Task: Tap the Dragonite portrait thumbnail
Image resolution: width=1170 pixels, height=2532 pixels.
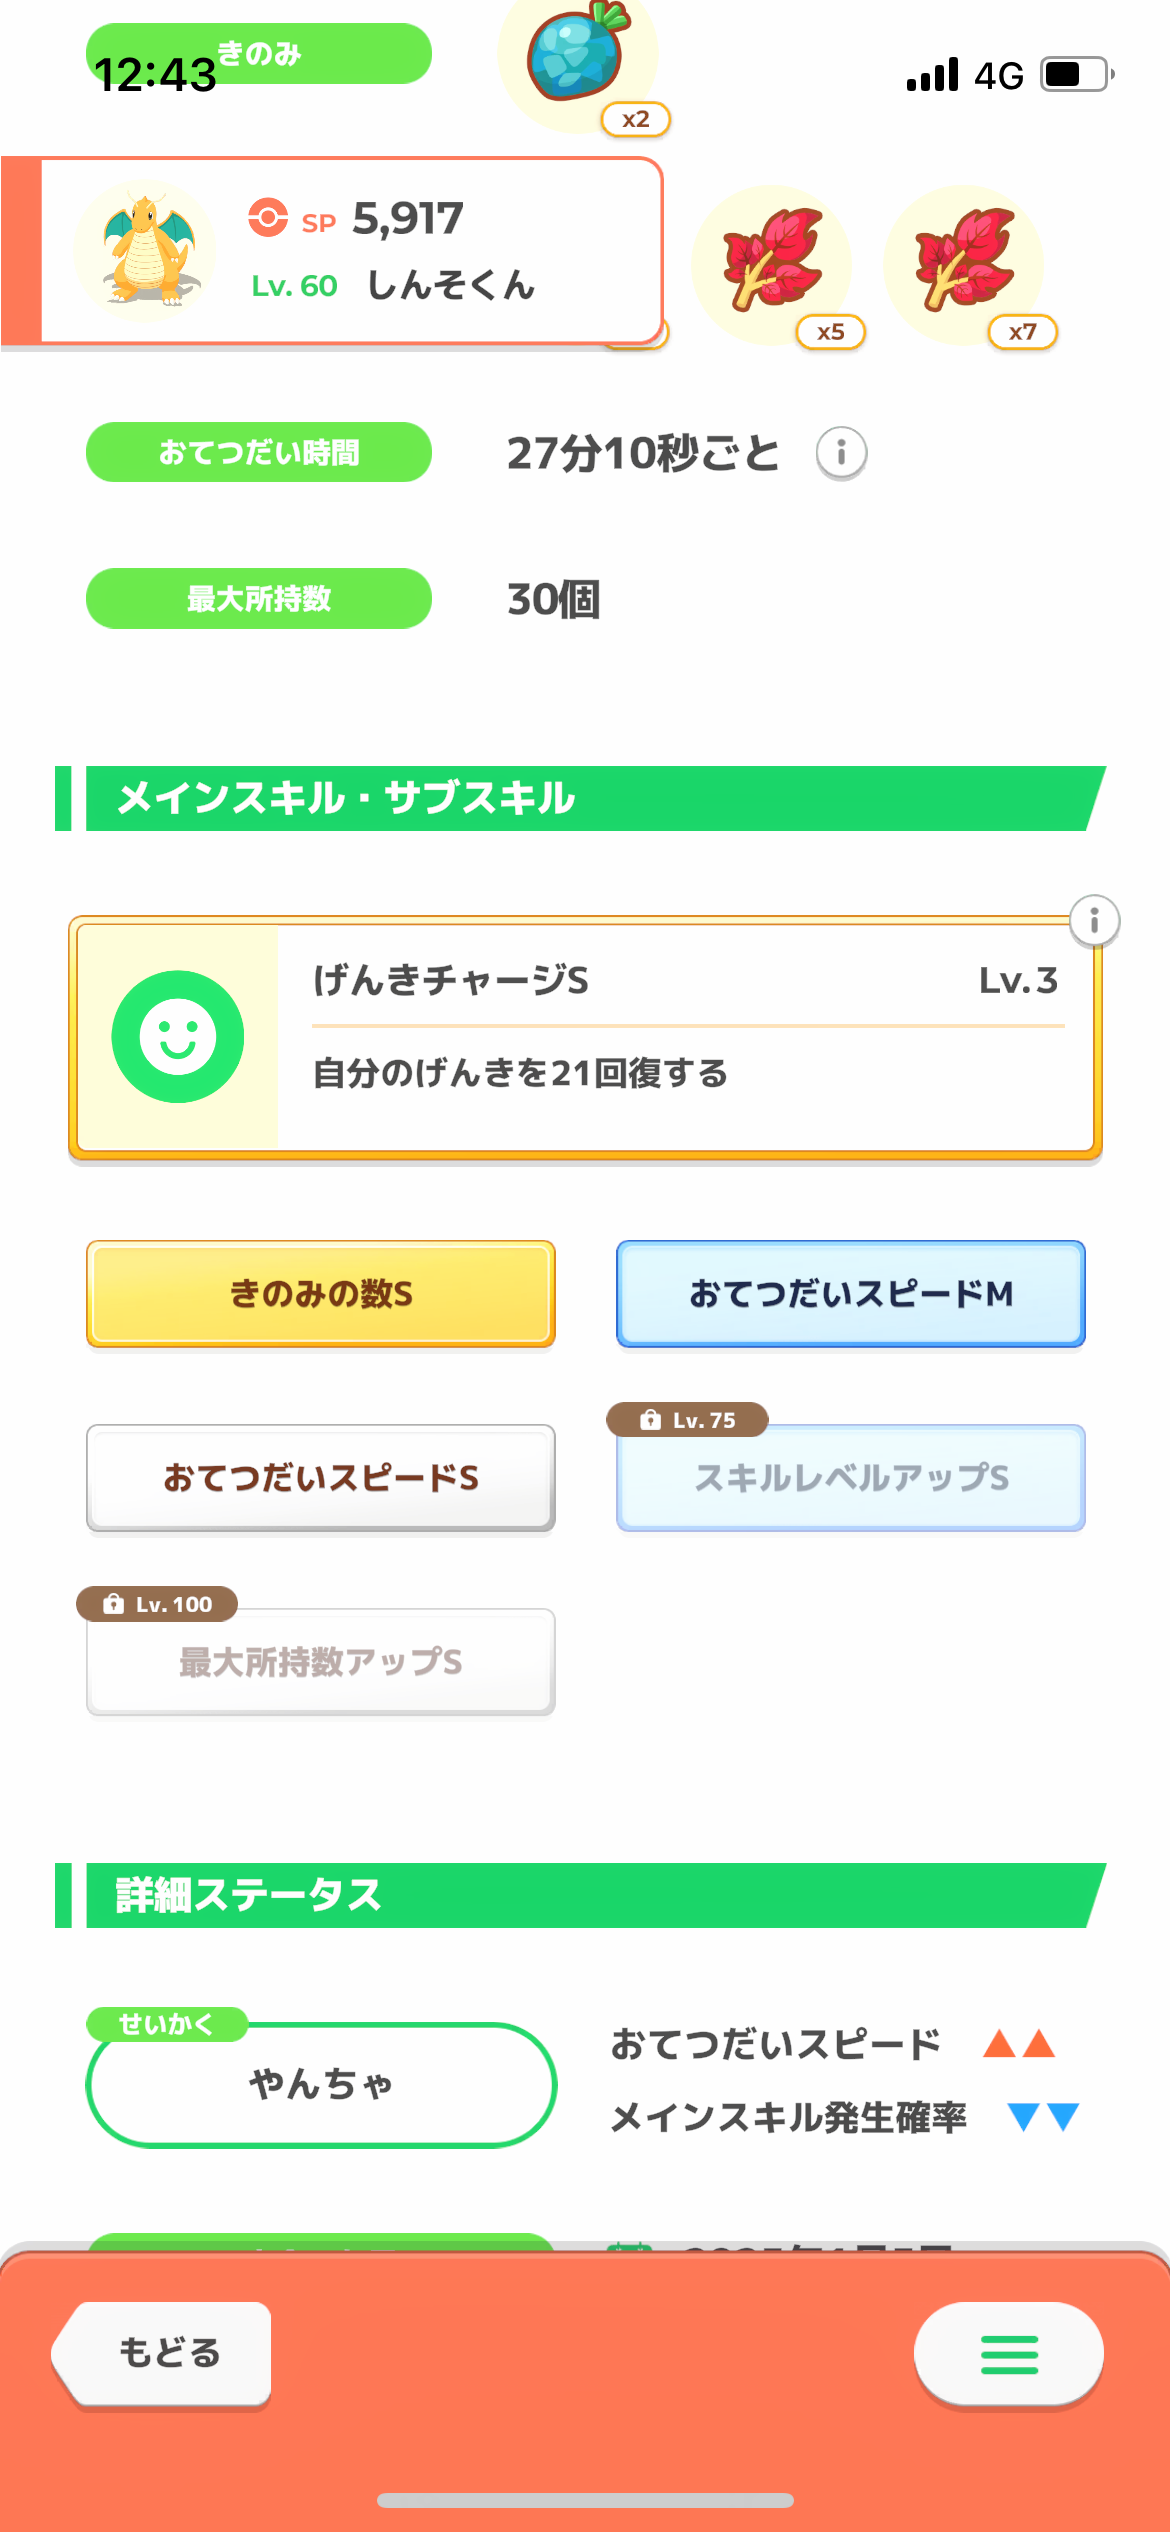Action: coord(146,251)
